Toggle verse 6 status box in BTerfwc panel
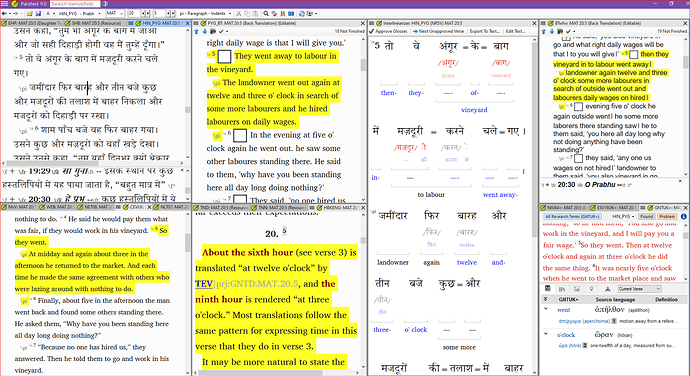Viewport: 690px width, 376px height. (579, 107)
